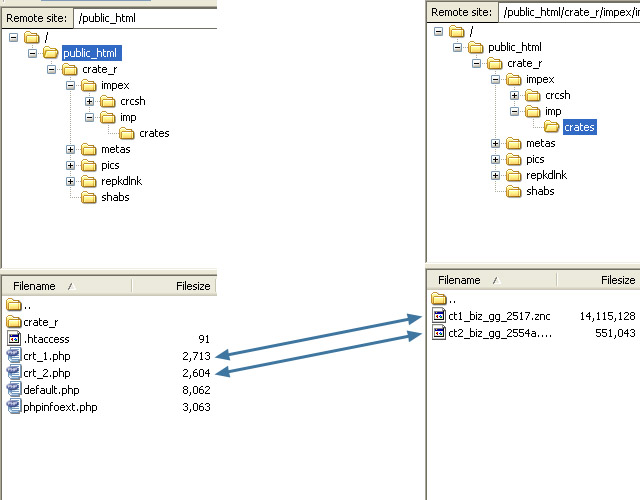This screenshot has width=640, height=500.
Task: Click the ct2_biz_gg_2554a file icon
Action: coord(439,333)
